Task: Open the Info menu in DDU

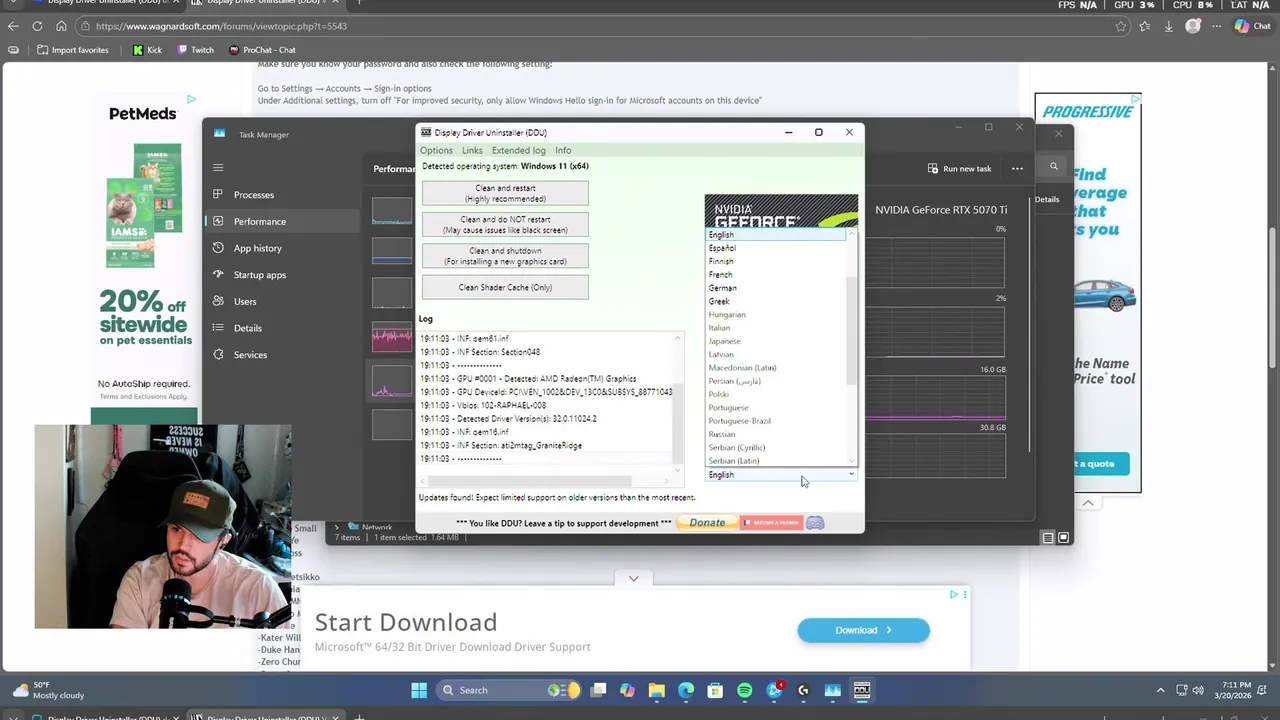Action: point(563,150)
